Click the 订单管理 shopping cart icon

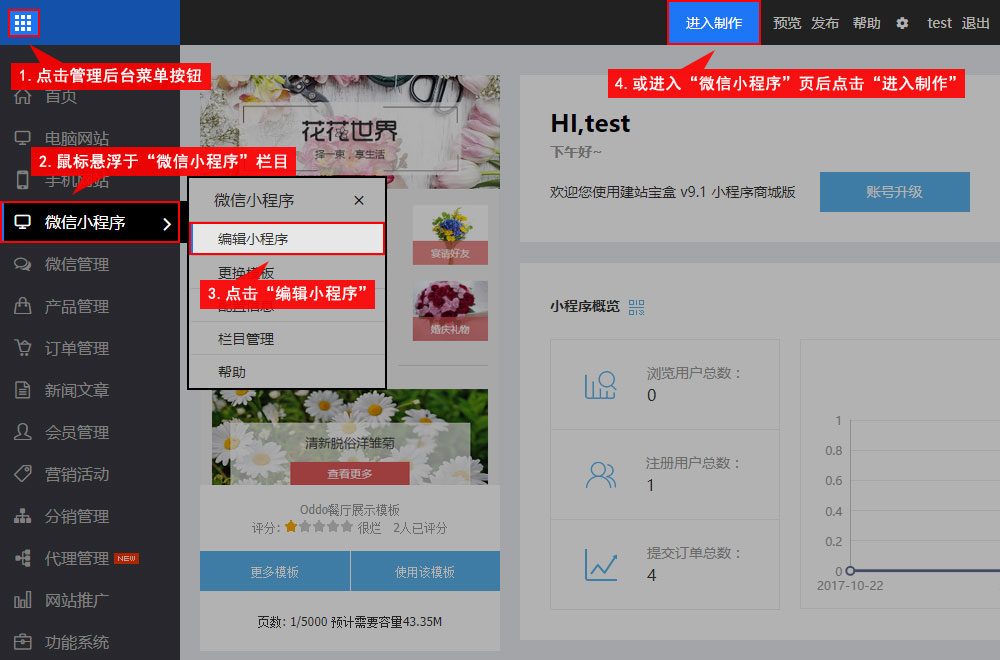pos(22,349)
